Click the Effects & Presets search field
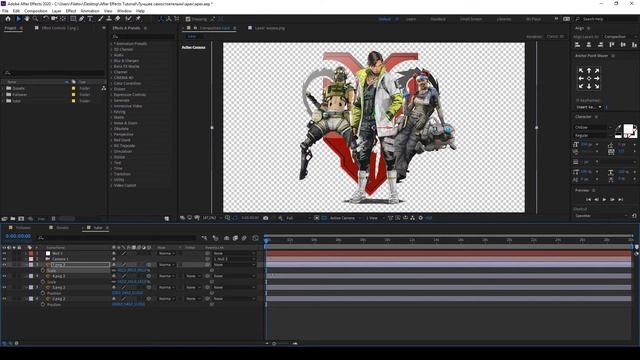Viewport: 640px width, 360px height. tap(144, 36)
